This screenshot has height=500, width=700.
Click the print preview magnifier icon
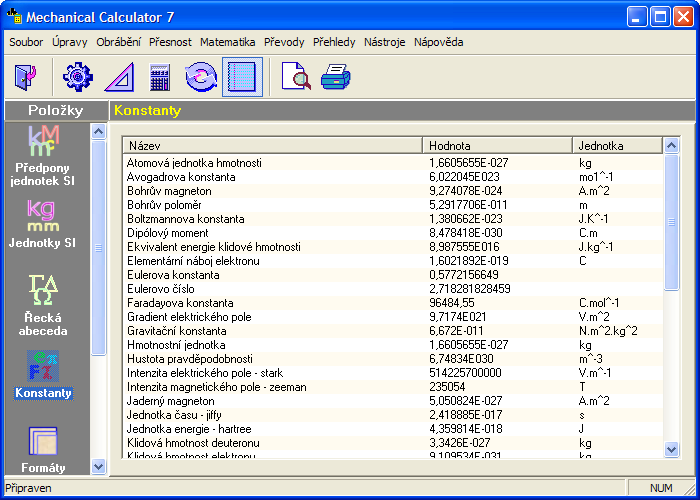[x=296, y=77]
